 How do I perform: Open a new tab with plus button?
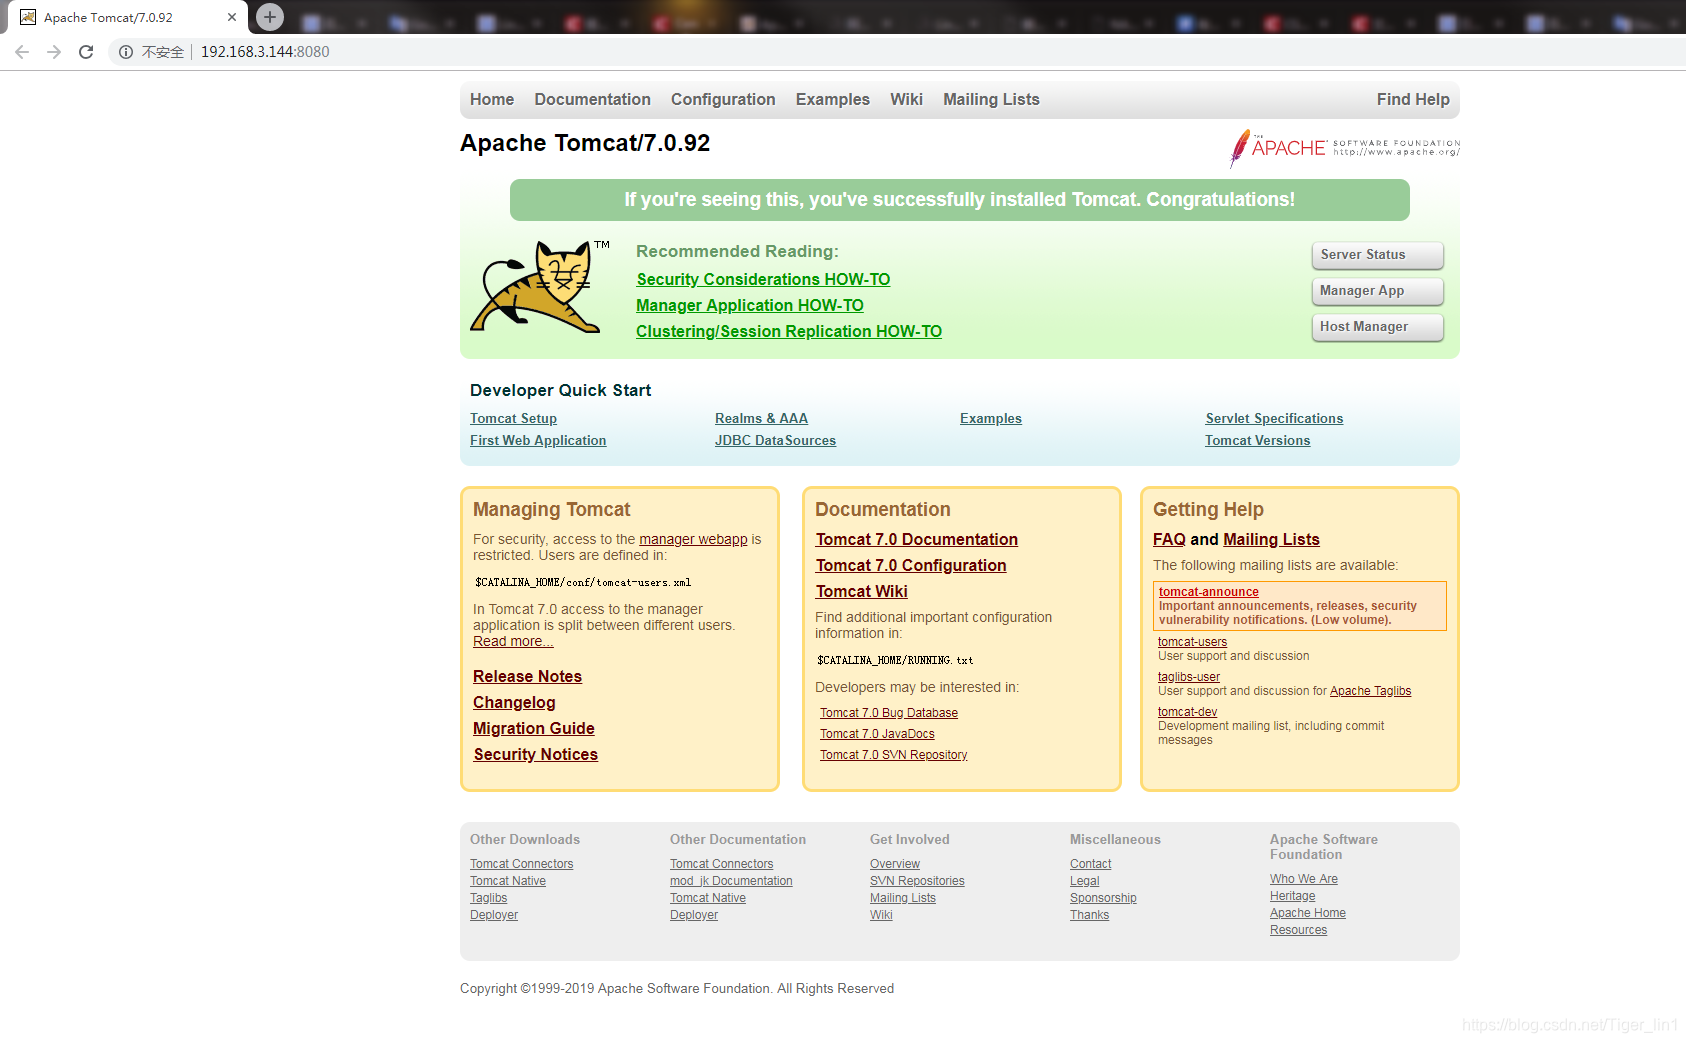270,17
